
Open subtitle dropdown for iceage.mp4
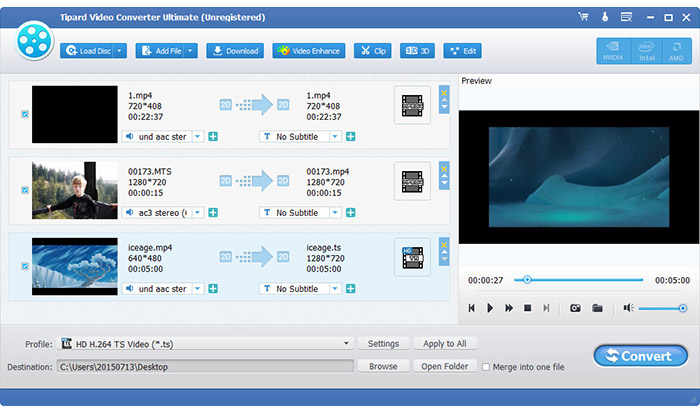point(335,288)
